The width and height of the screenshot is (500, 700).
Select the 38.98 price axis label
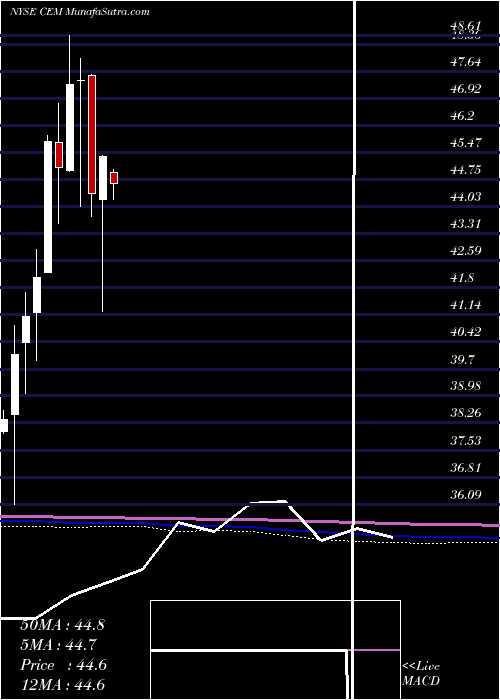click(x=465, y=386)
